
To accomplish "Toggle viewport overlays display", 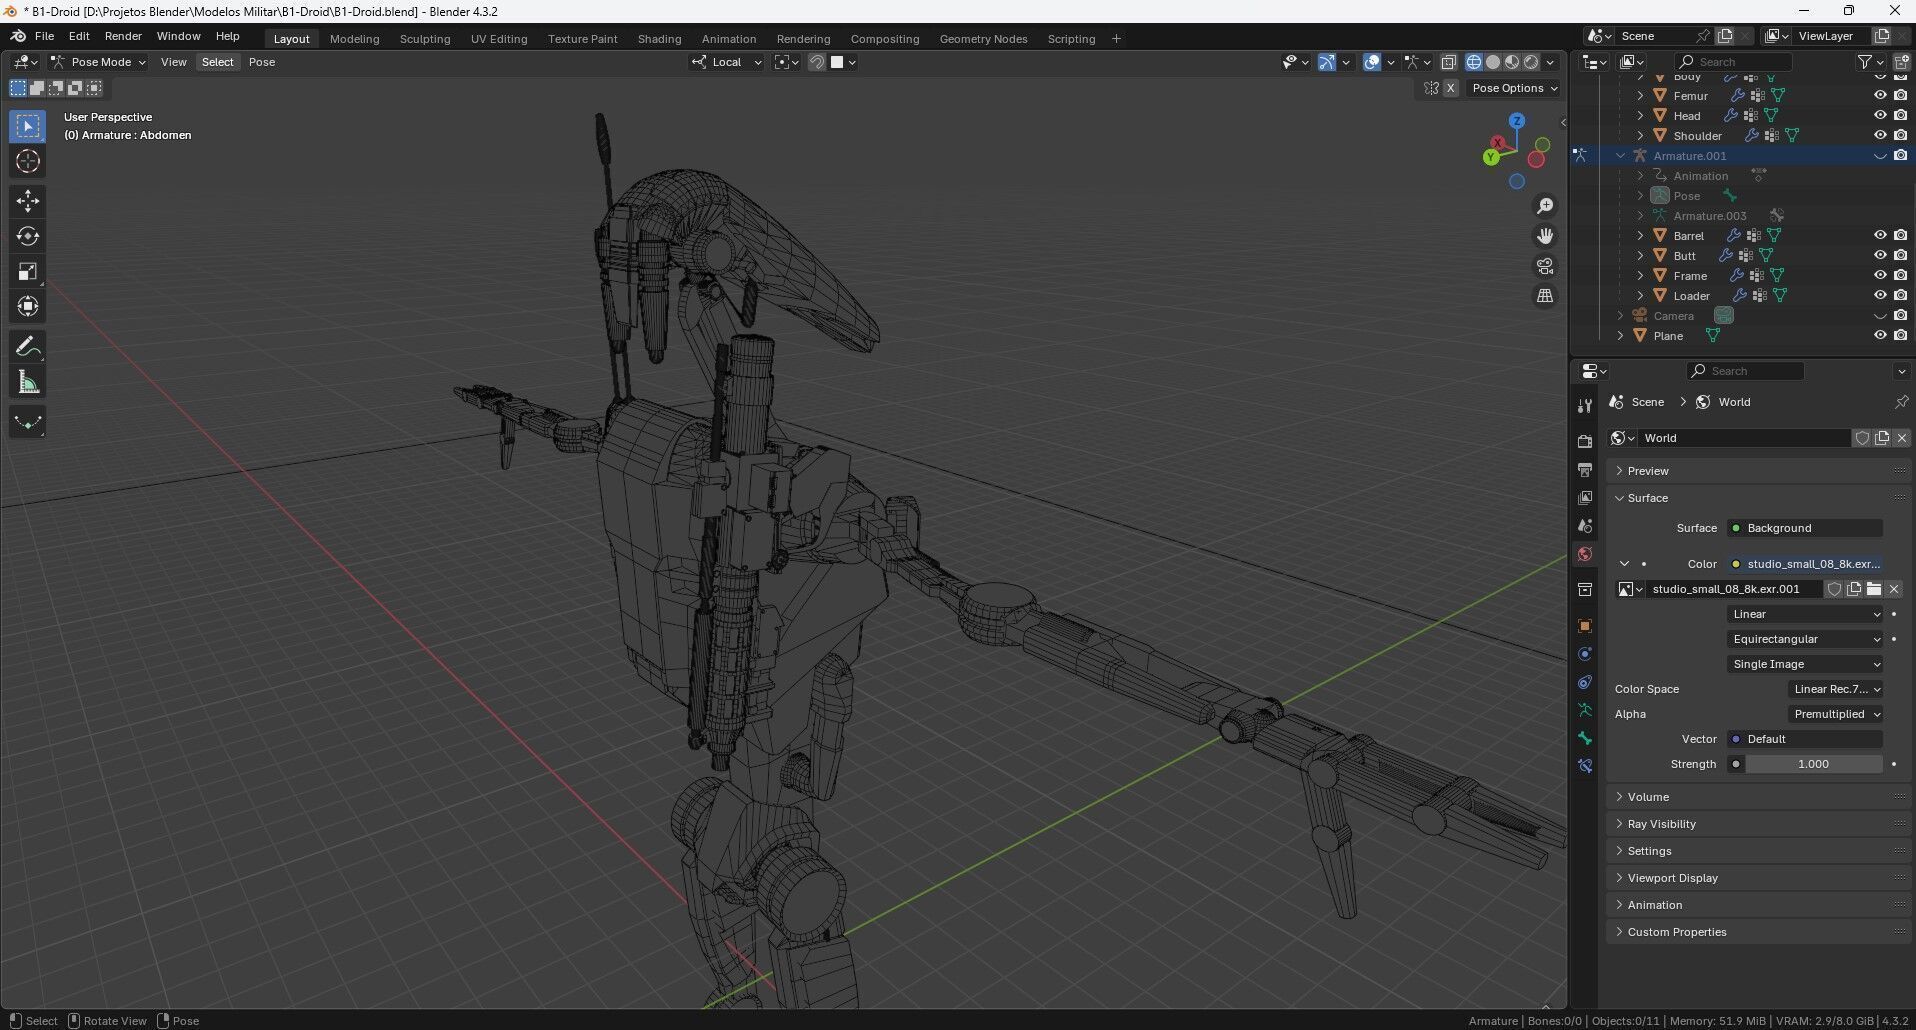I will (1372, 62).
